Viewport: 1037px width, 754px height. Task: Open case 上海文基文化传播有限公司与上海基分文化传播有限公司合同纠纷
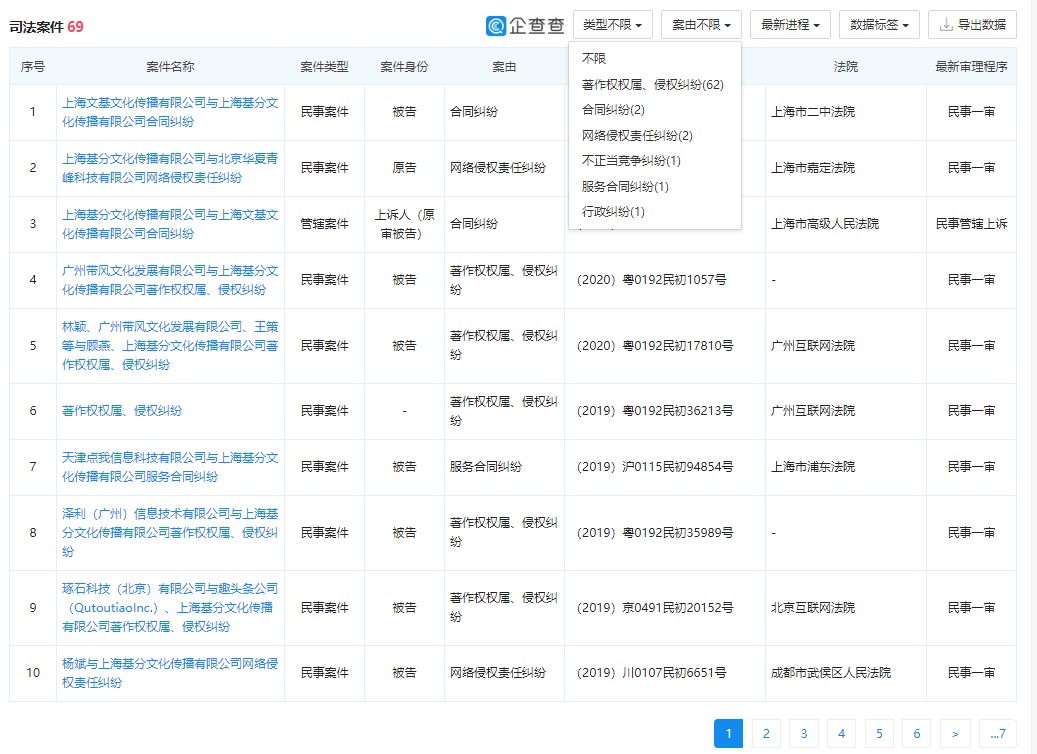click(170, 112)
